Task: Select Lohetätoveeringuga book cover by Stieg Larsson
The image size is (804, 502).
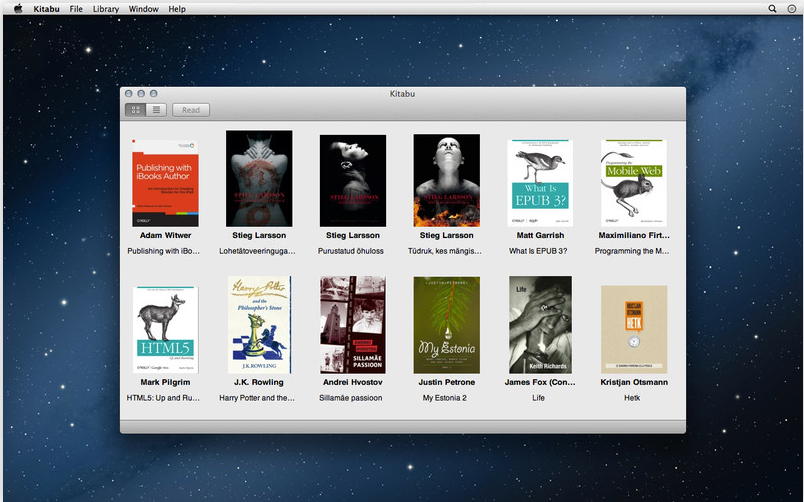Action: pyautogui.click(x=259, y=178)
